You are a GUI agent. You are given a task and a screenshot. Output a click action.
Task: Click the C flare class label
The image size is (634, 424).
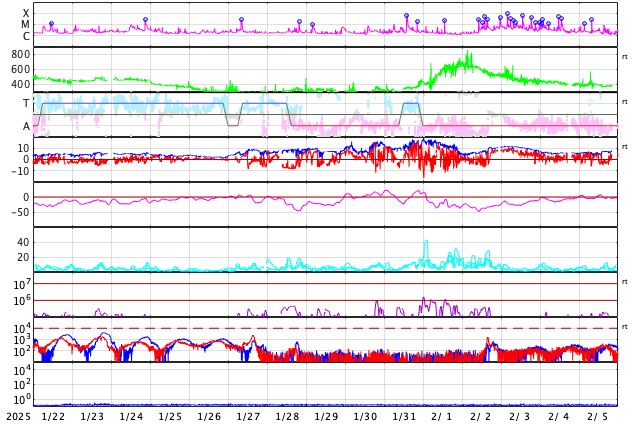coord(26,36)
